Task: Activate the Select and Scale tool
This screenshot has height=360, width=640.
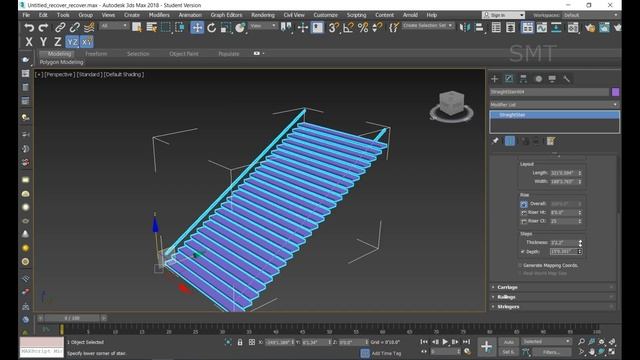Action: 226,28
